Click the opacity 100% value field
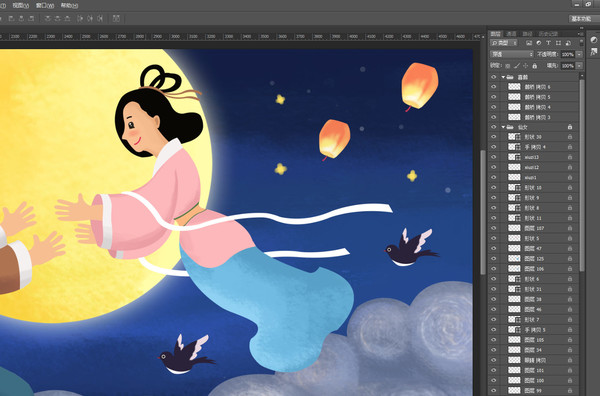600x396 pixels. 568,54
